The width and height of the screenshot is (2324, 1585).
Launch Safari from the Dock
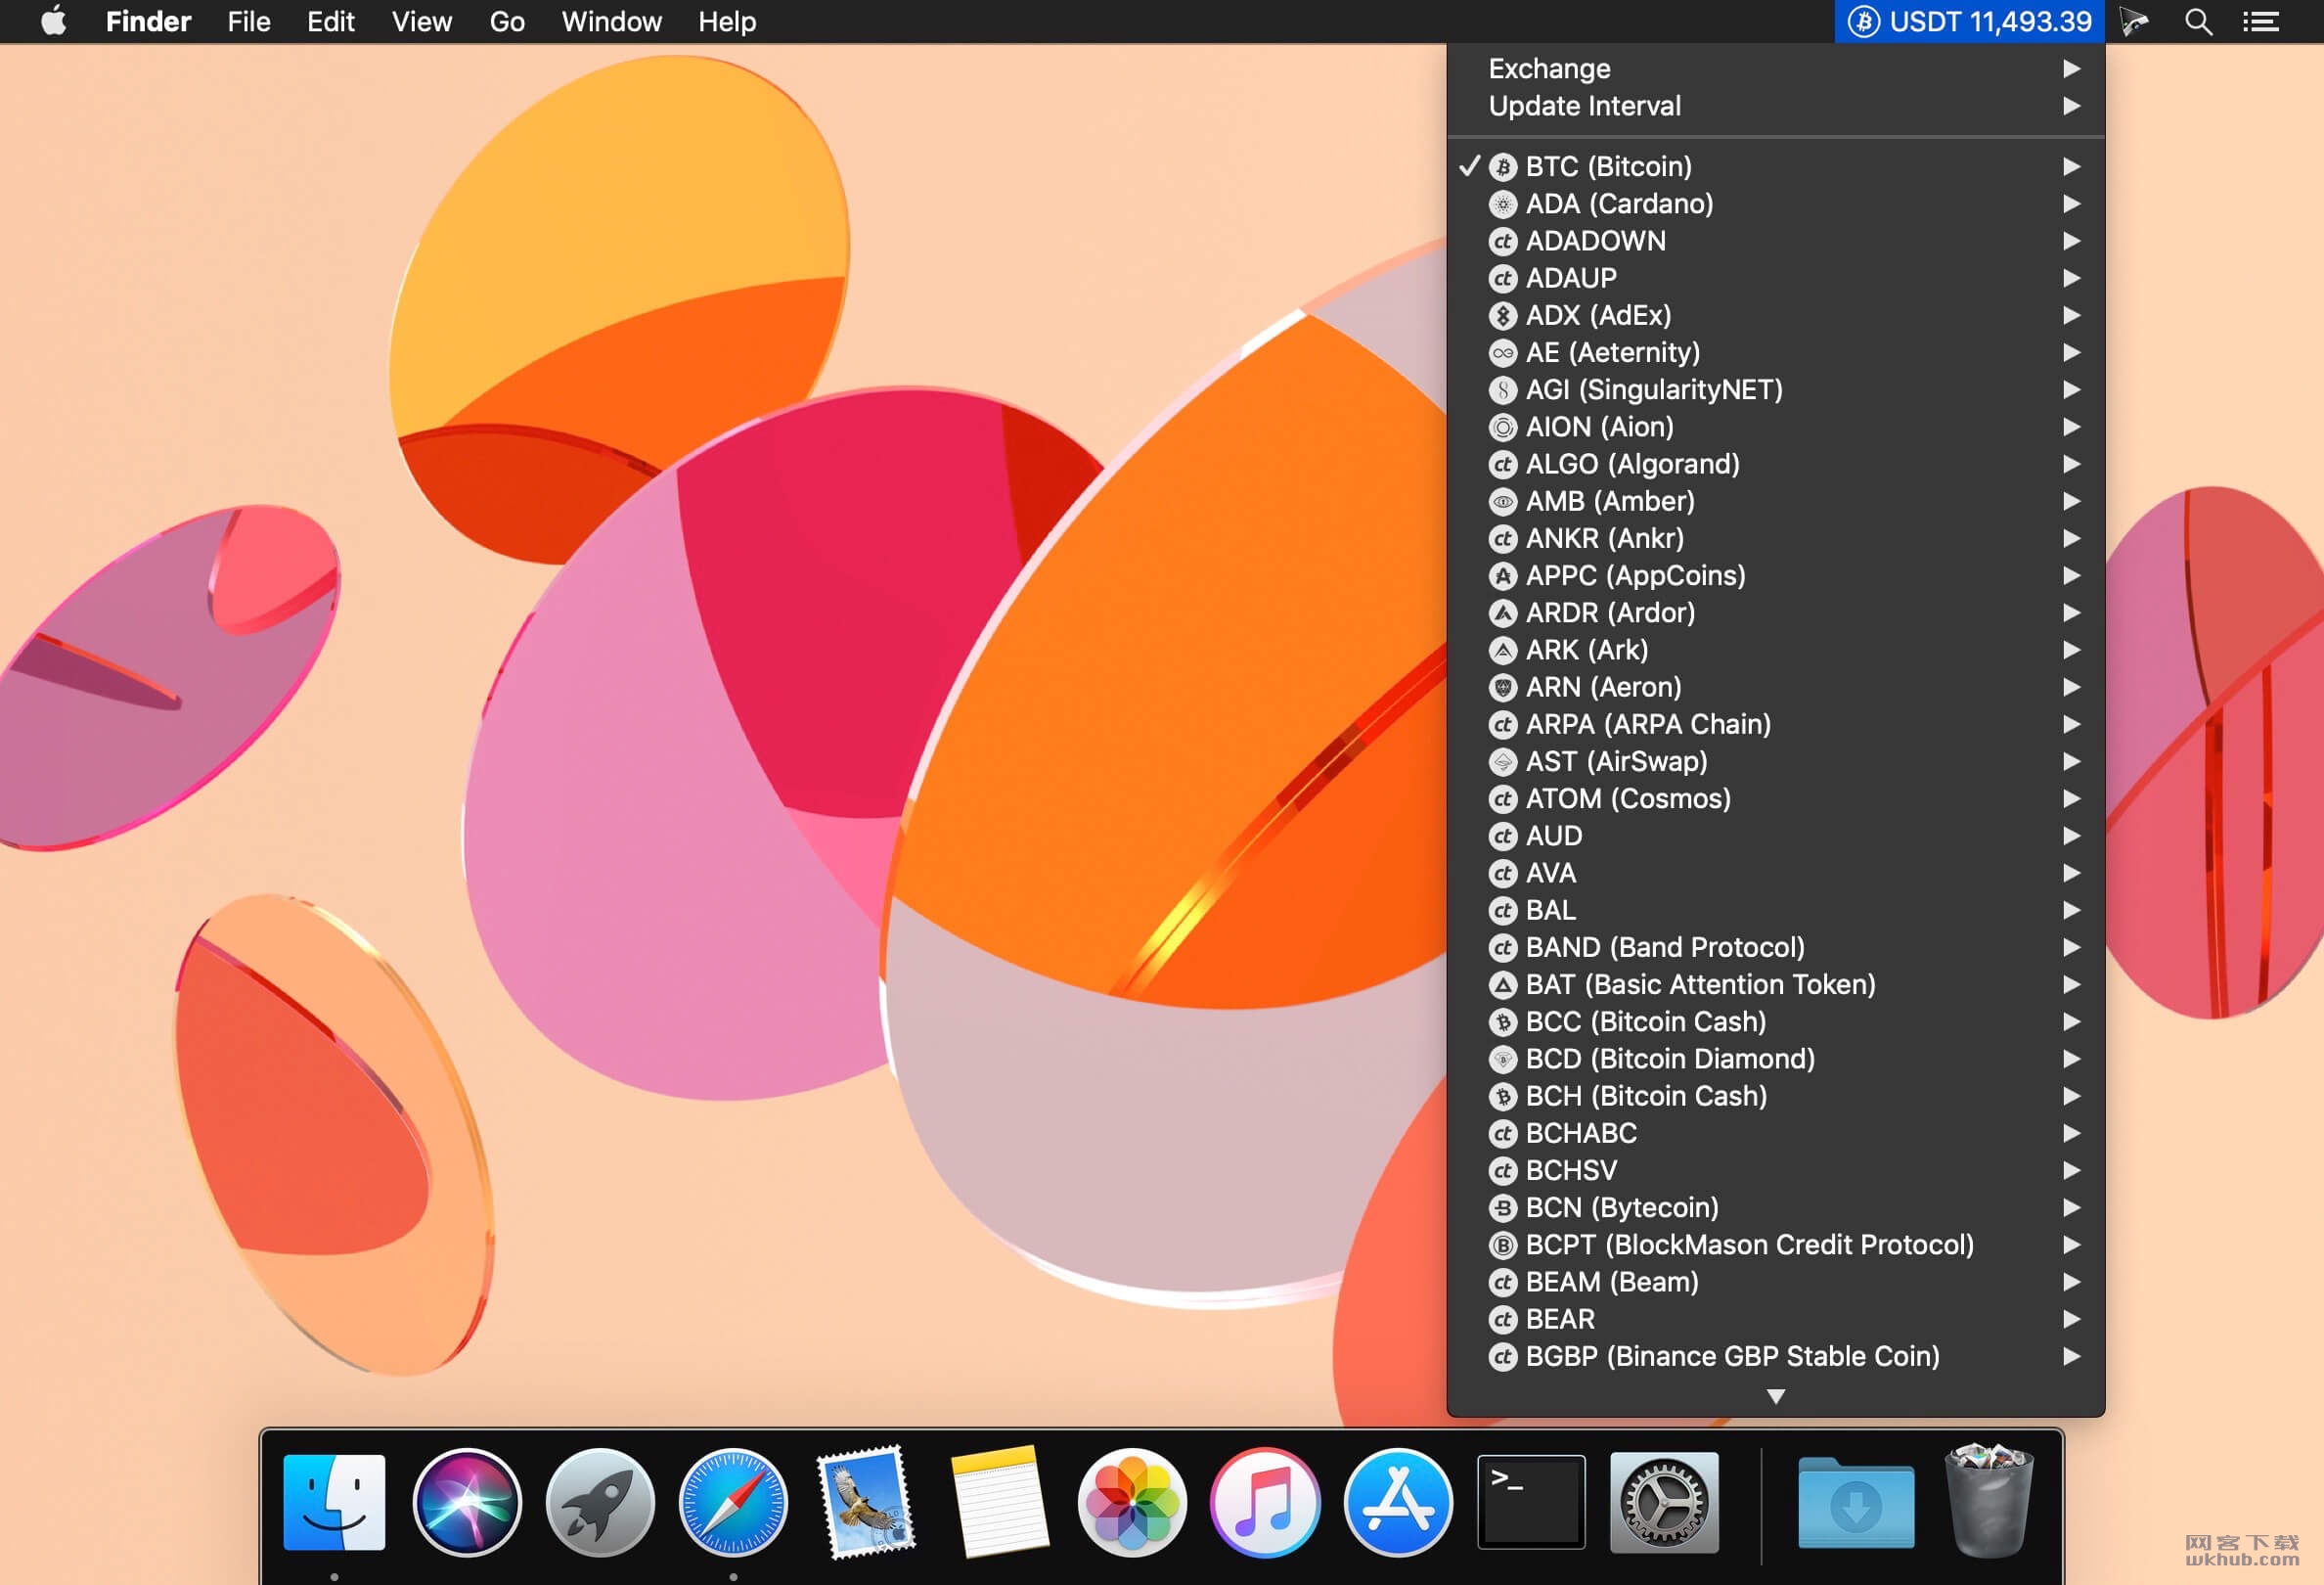pyautogui.click(x=733, y=1502)
